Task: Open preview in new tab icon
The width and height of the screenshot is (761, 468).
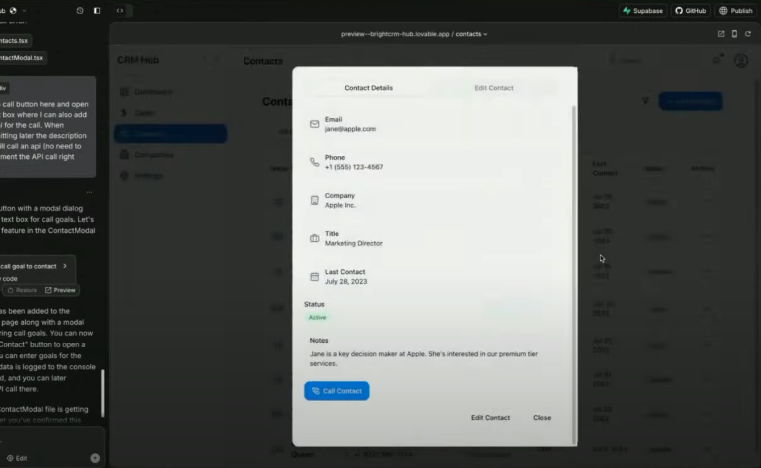Action: [x=721, y=33]
